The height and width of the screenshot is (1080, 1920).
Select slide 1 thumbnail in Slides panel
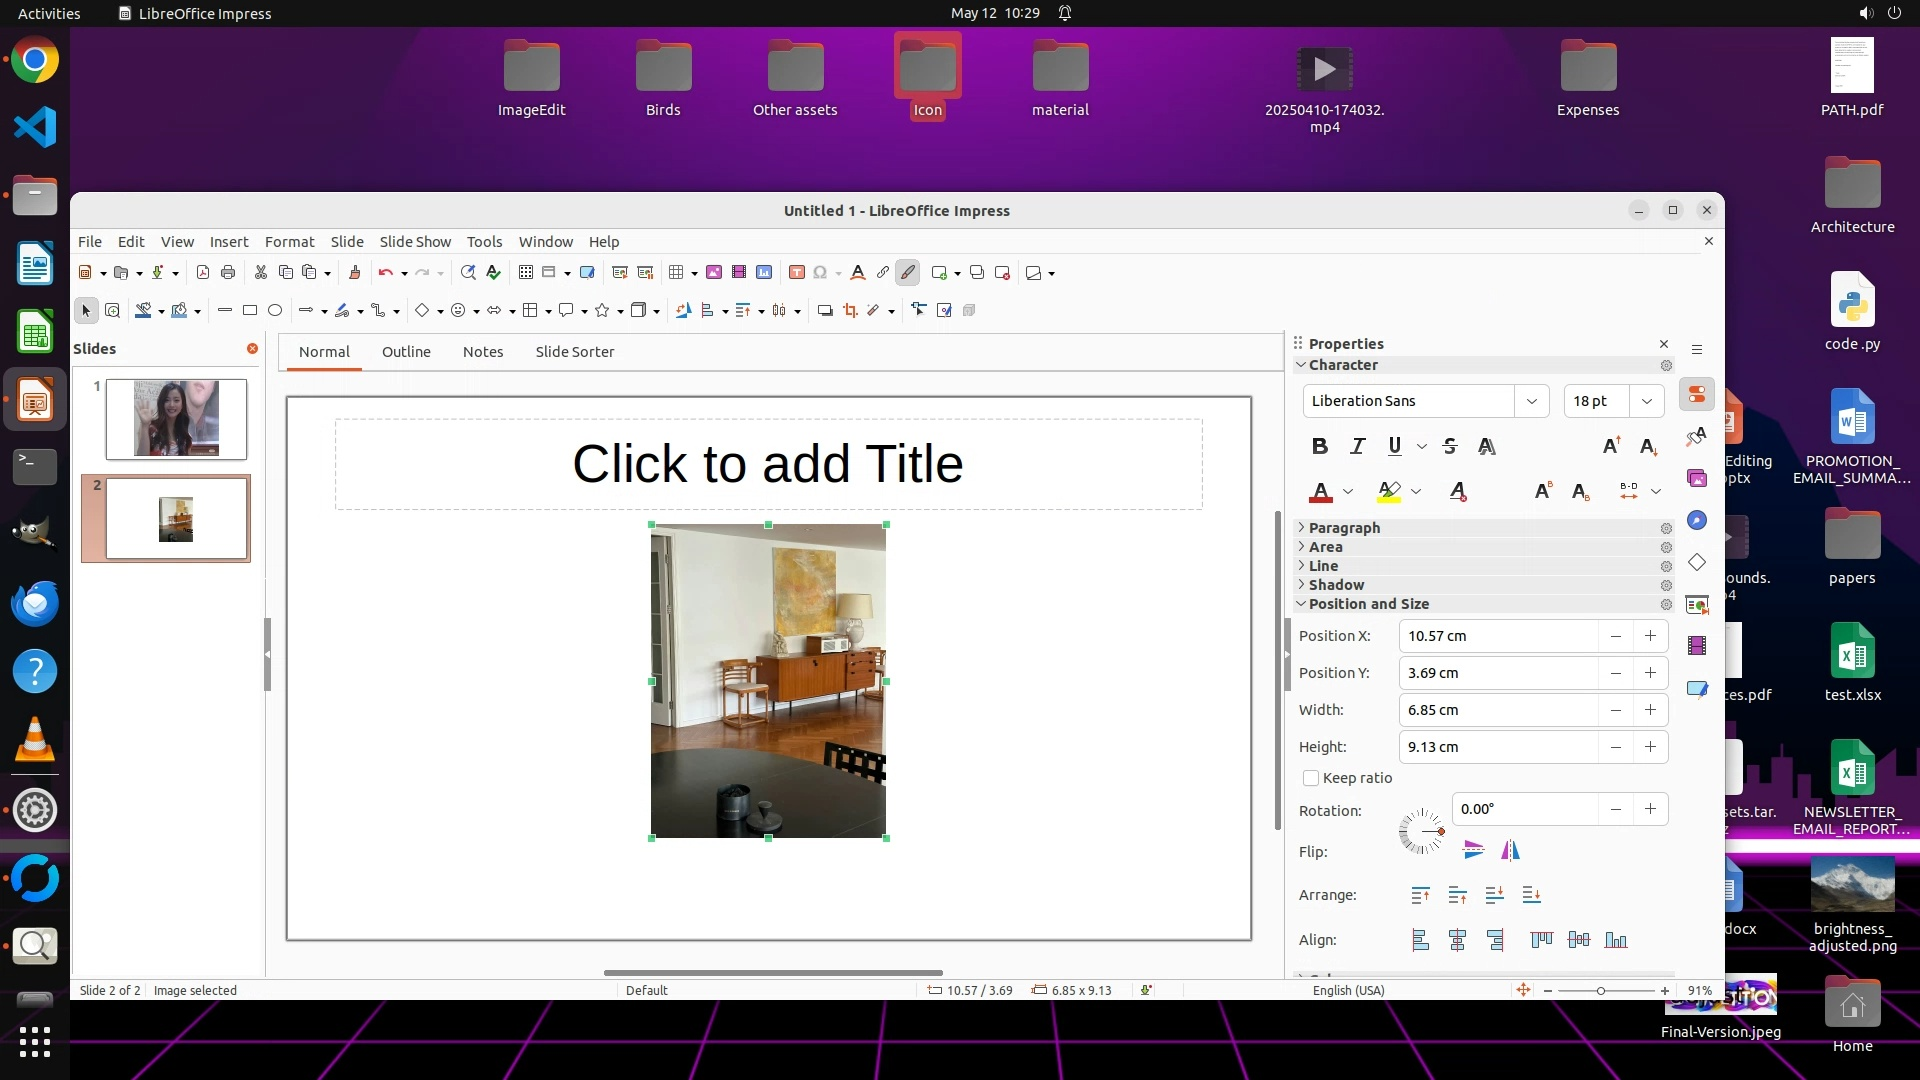coord(176,419)
